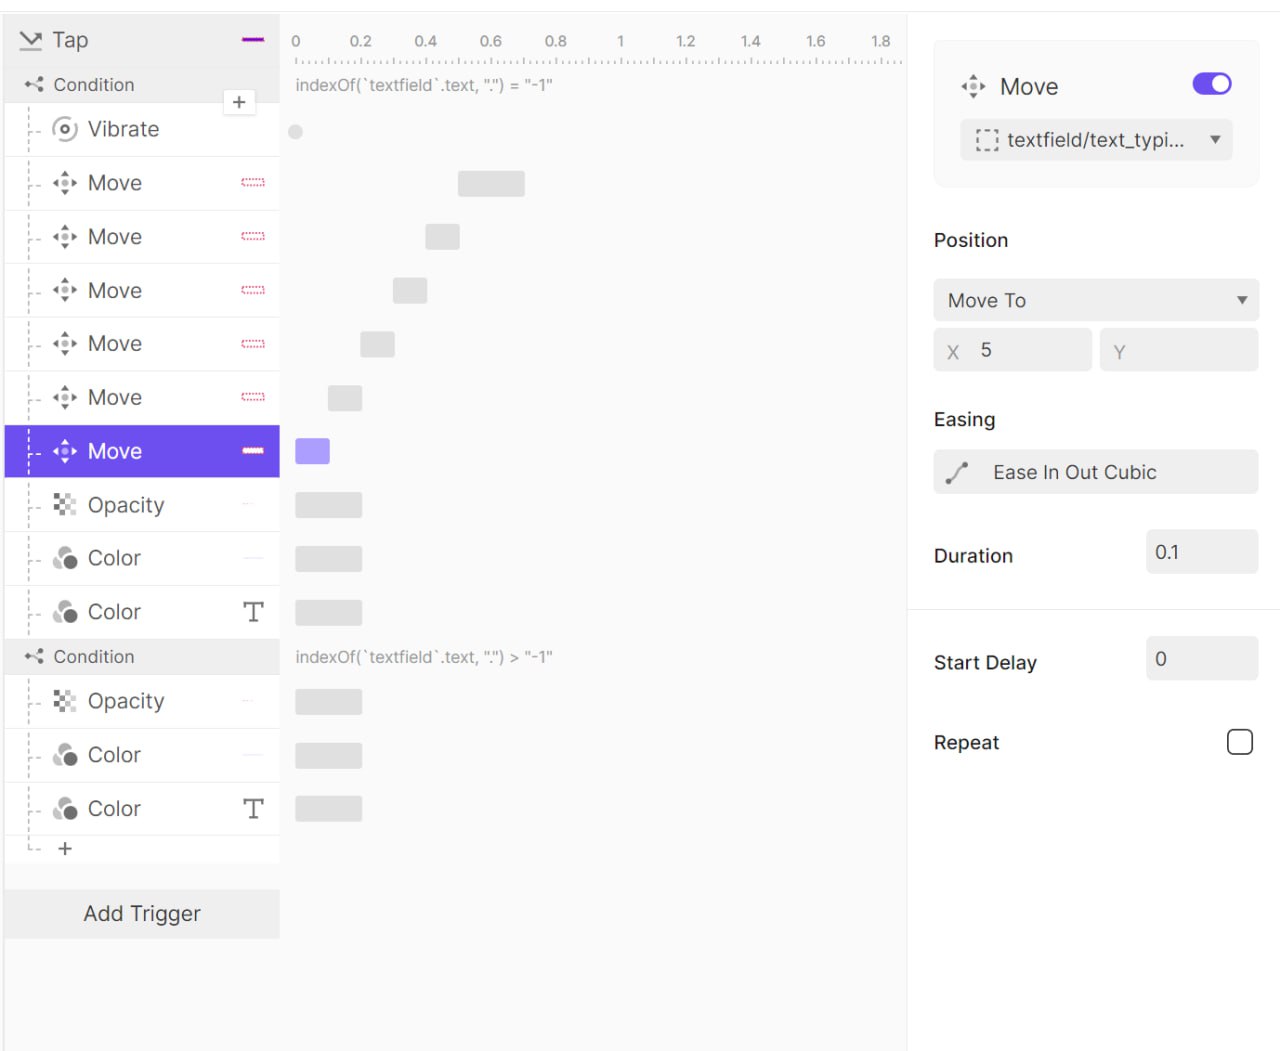Select the Opacity response under the second Condition
Screen dimensions: 1280x1051
(x=142, y=701)
